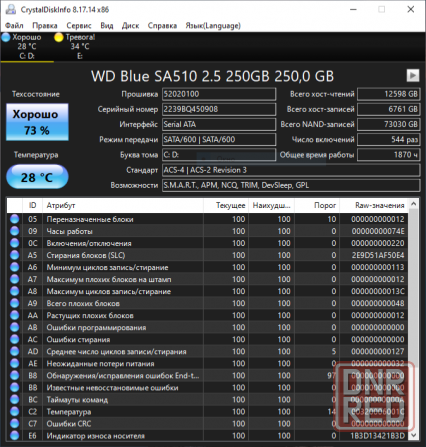Click the power-on hours value 1870 ч
The width and height of the screenshot is (426, 447).
click(388, 155)
